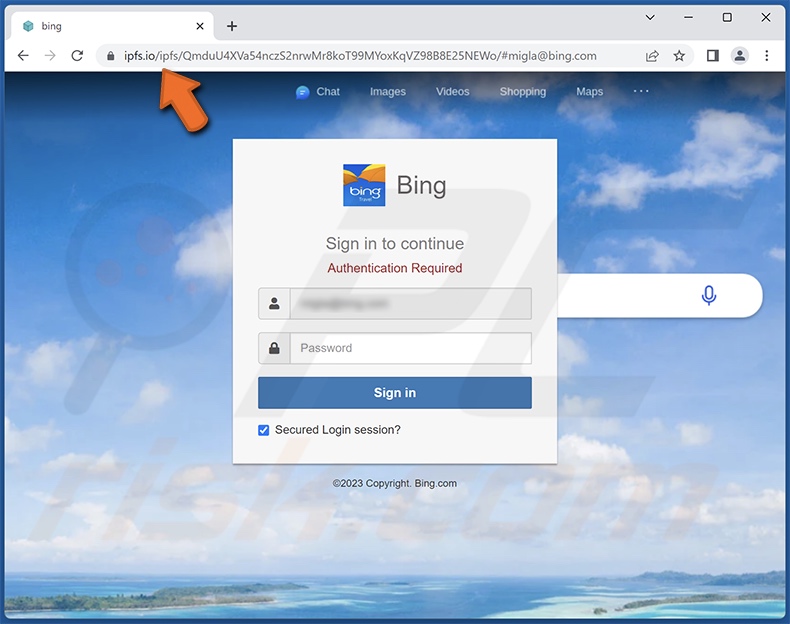Screen dimensions: 790x624
Task: Open Chat from top navigation
Action: pyautogui.click(x=318, y=92)
